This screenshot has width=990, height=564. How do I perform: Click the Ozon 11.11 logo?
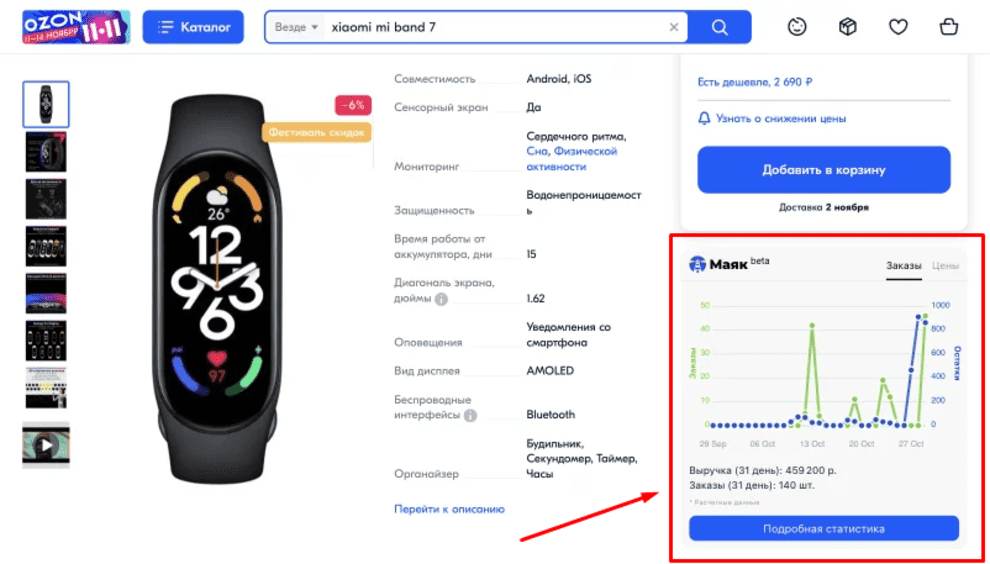tap(76, 27)
